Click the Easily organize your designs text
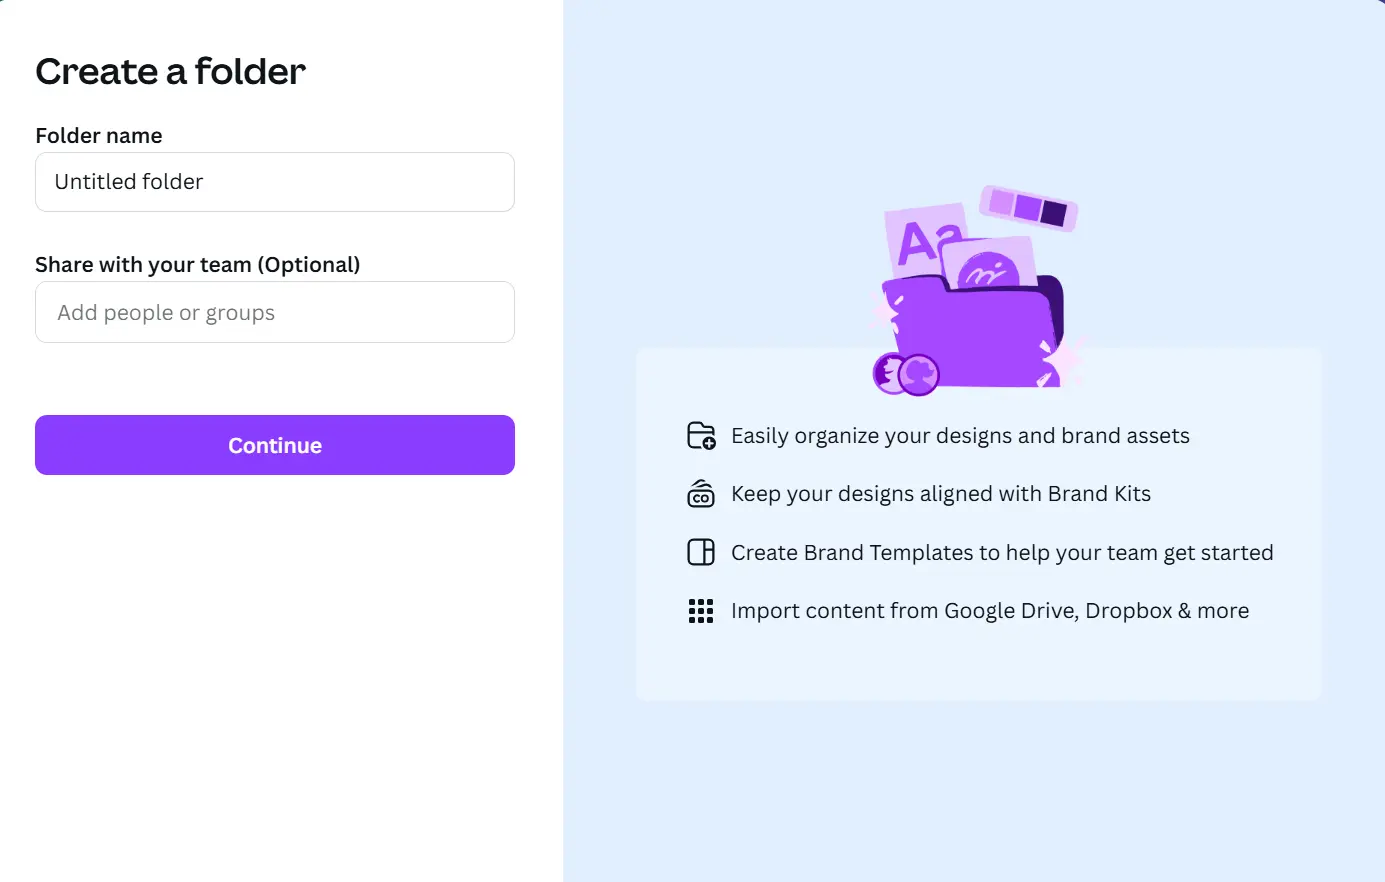 tap(960, 435)
